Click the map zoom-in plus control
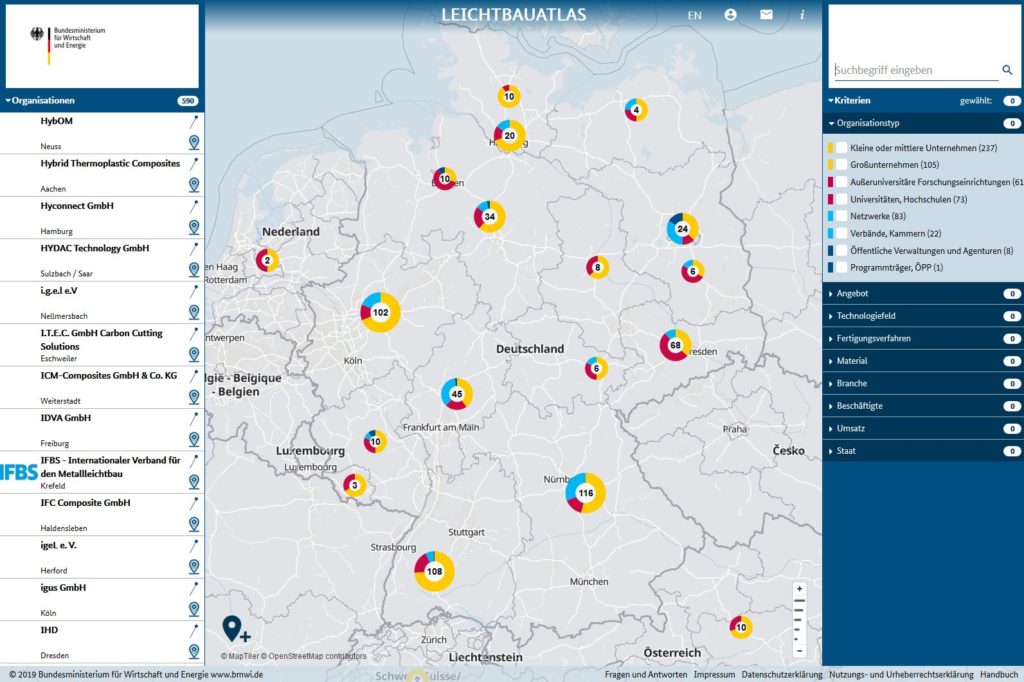Viewport: 1024px width, 682px height. (x=798, y=588)
